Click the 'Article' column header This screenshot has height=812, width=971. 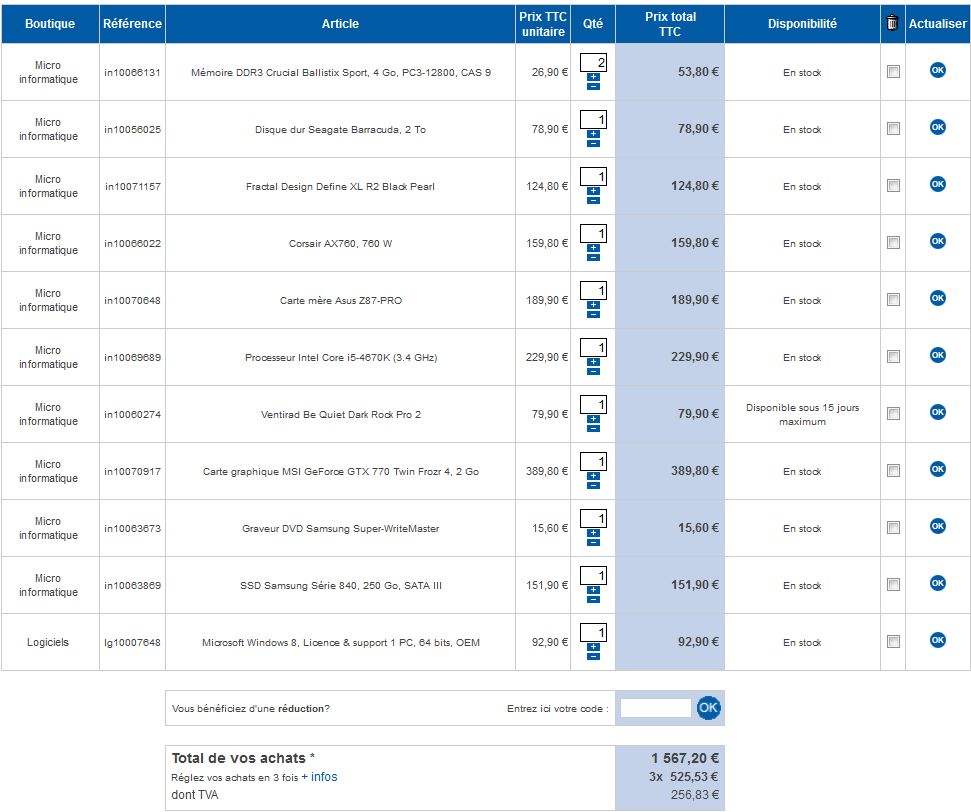coord(340,24)
